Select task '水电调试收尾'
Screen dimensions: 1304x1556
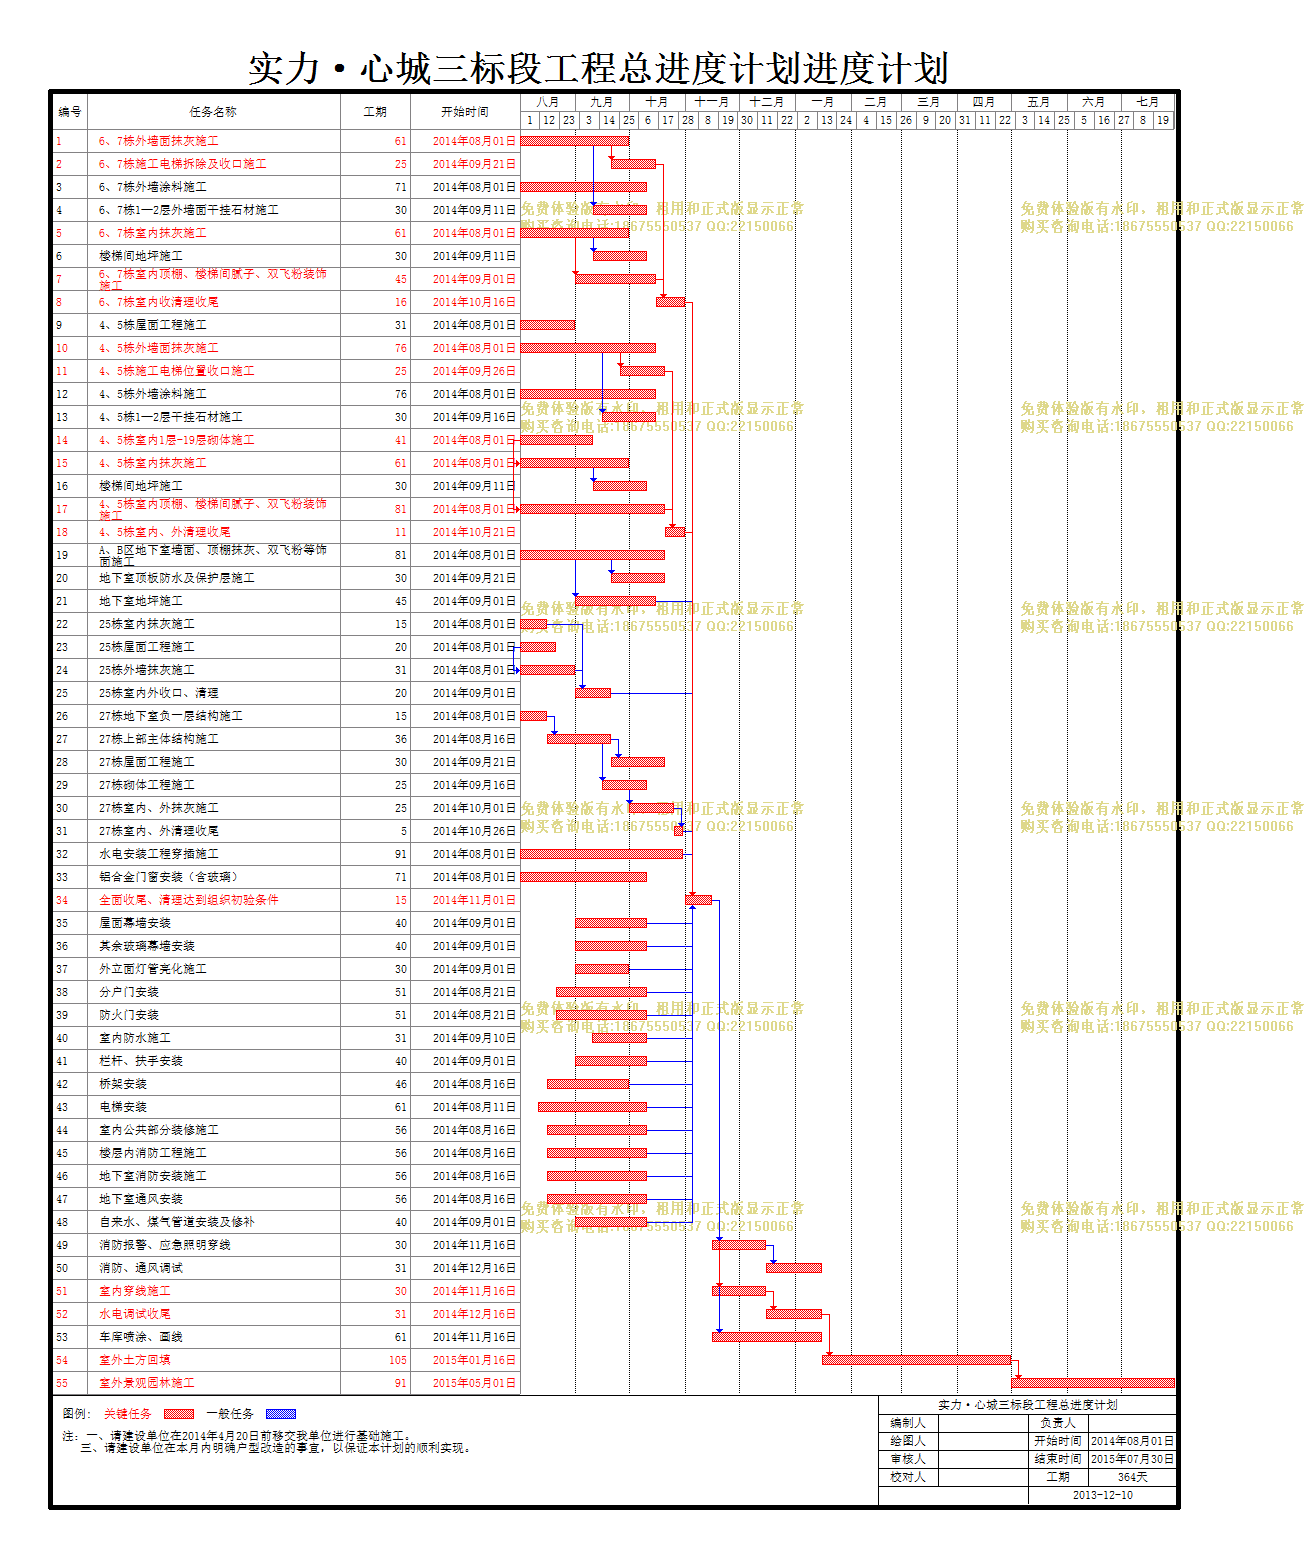[x=134, y=1314]
